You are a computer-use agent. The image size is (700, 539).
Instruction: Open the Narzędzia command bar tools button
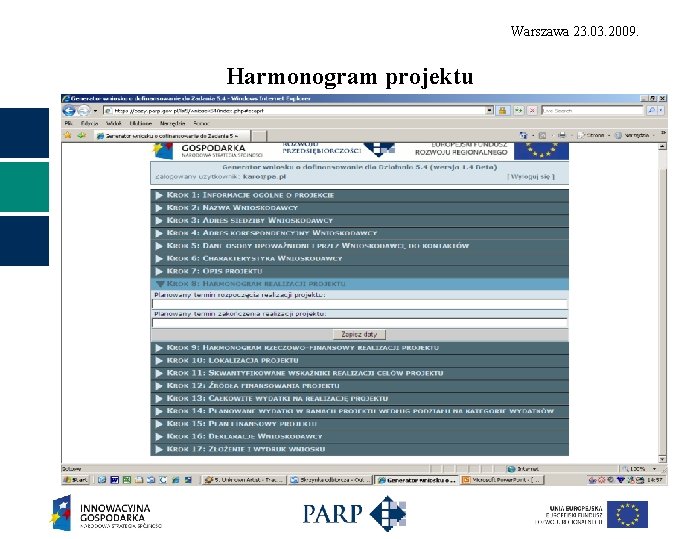(633, 135)
